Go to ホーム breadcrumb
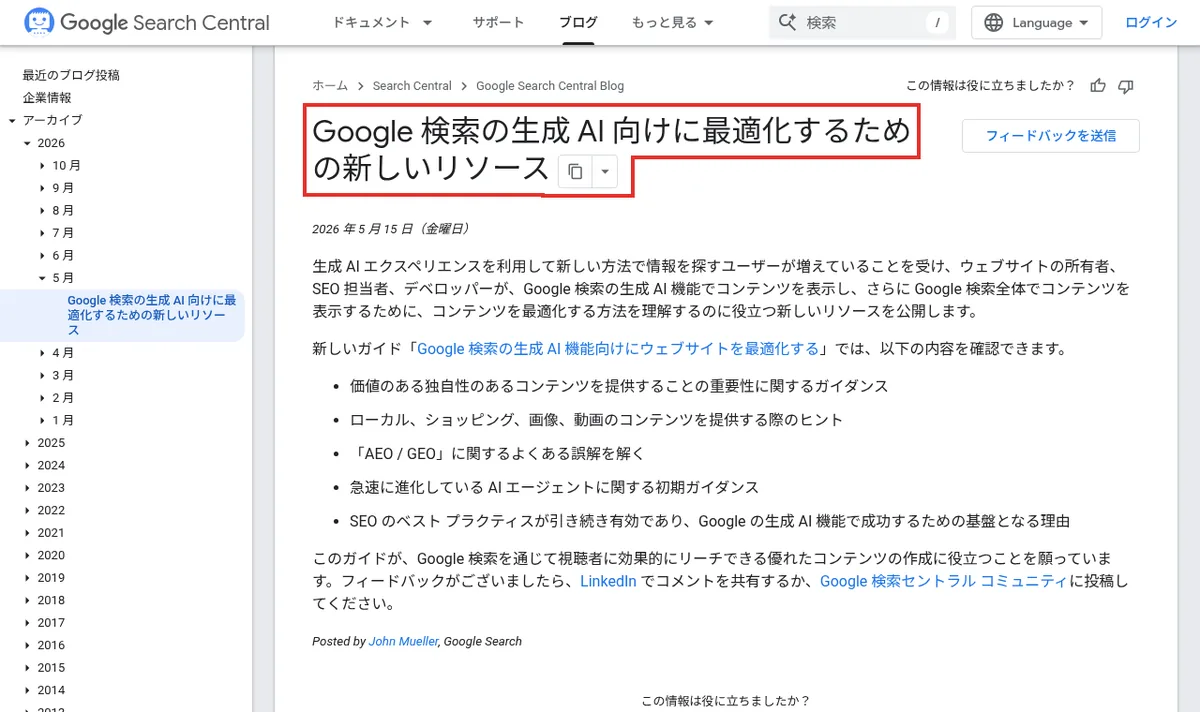The height and width of the screenshot is (712, 1200). click(x=330, y=86)
